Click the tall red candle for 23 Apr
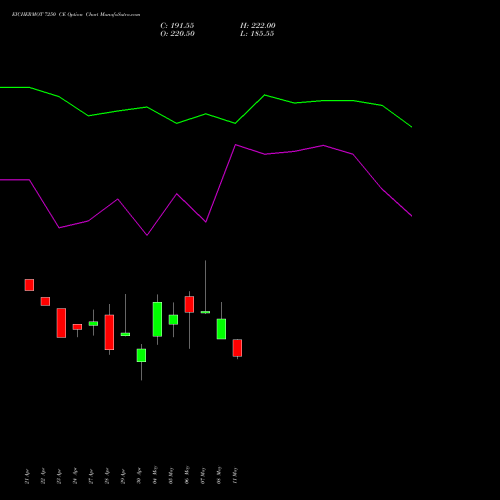This screenshot has height=500, width=500. click(x=61, y=323)
